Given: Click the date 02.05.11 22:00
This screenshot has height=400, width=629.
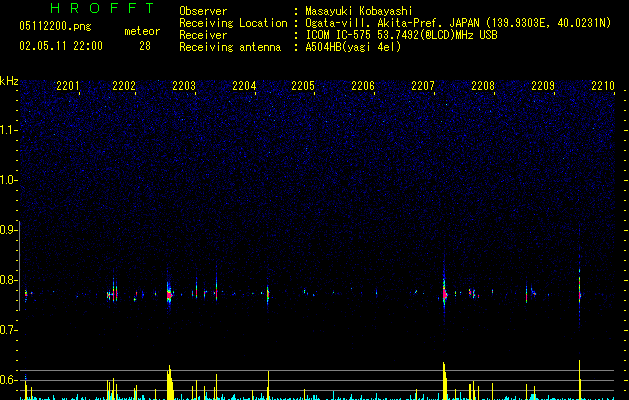Looking at the screenshot, I should click(x=61, y=46).
